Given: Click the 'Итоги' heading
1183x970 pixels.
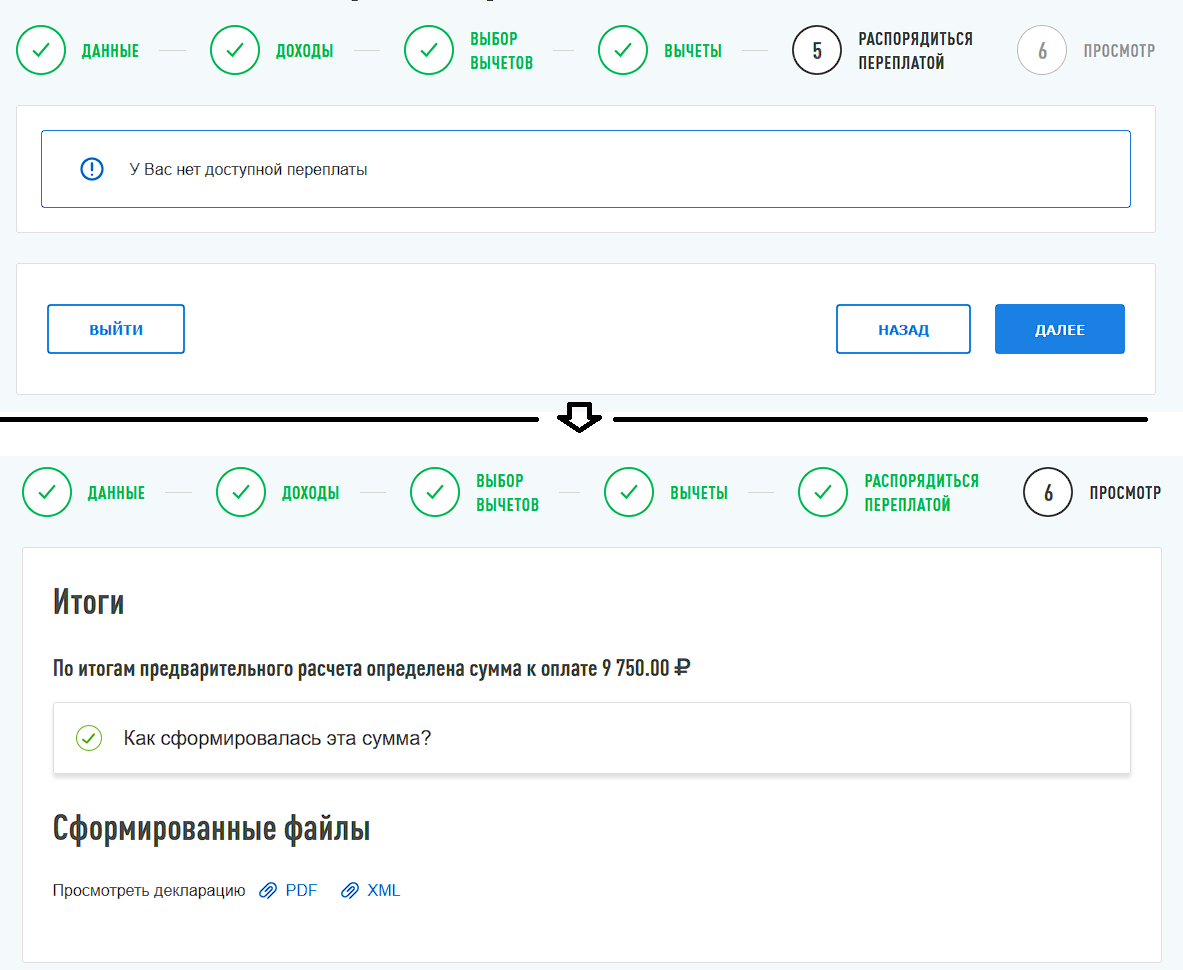Looking at the screenshot, I should coord(88,602).
